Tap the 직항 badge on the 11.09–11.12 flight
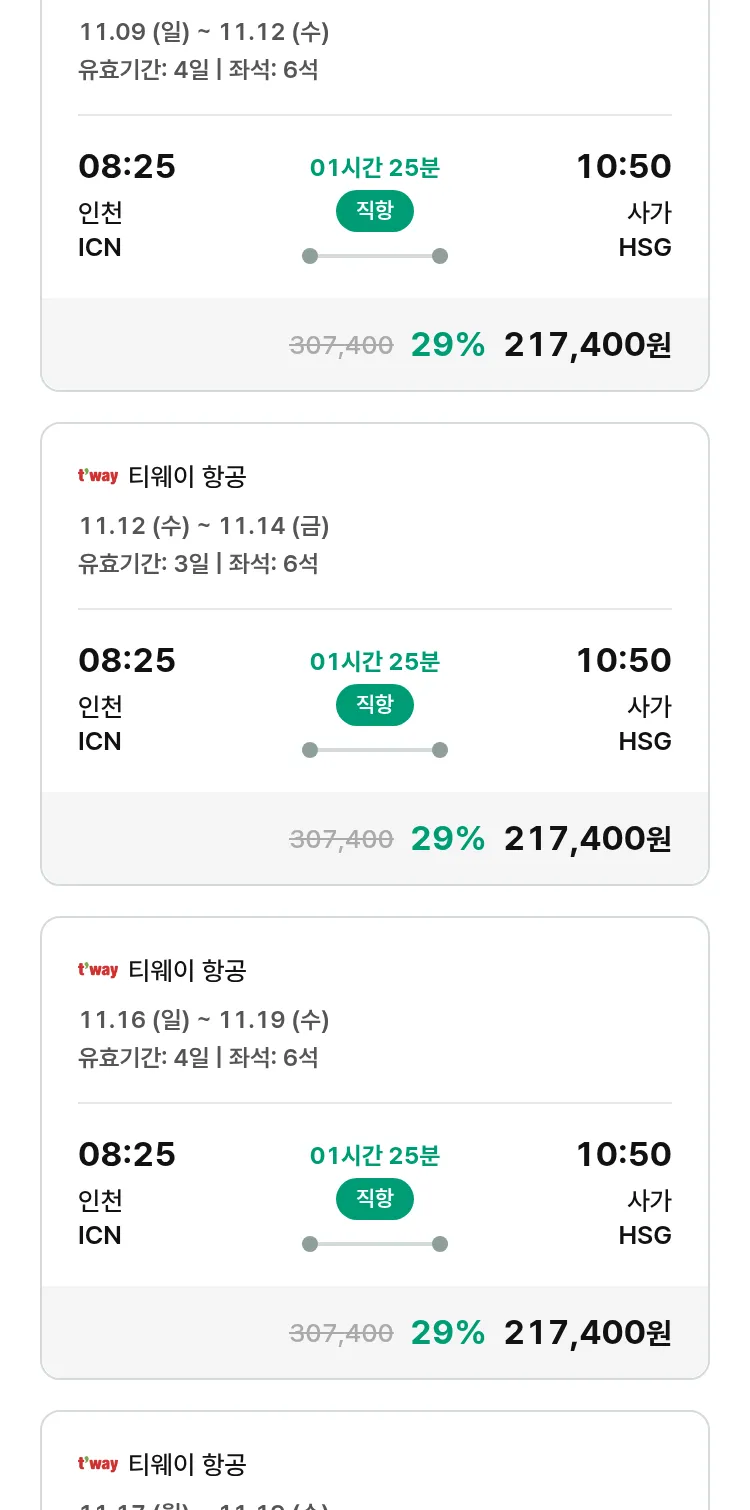Viewport: 750px width, 1510px height. click(374, 211)
